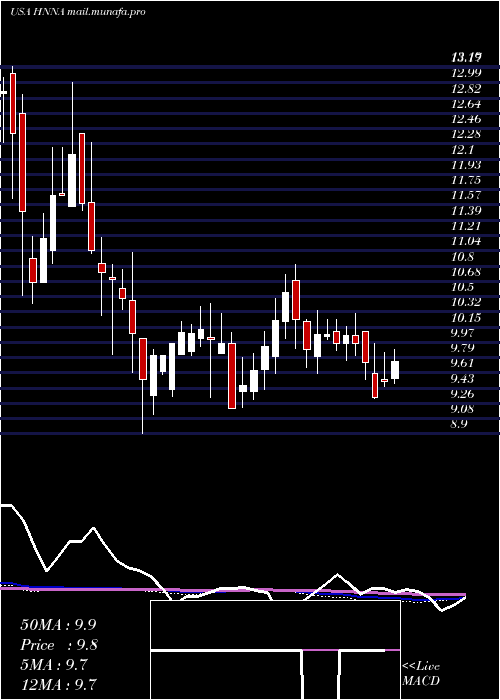Click the 10.5 price axis label
The height and width of the screenshot is (700, 500).
click(462, 287)
